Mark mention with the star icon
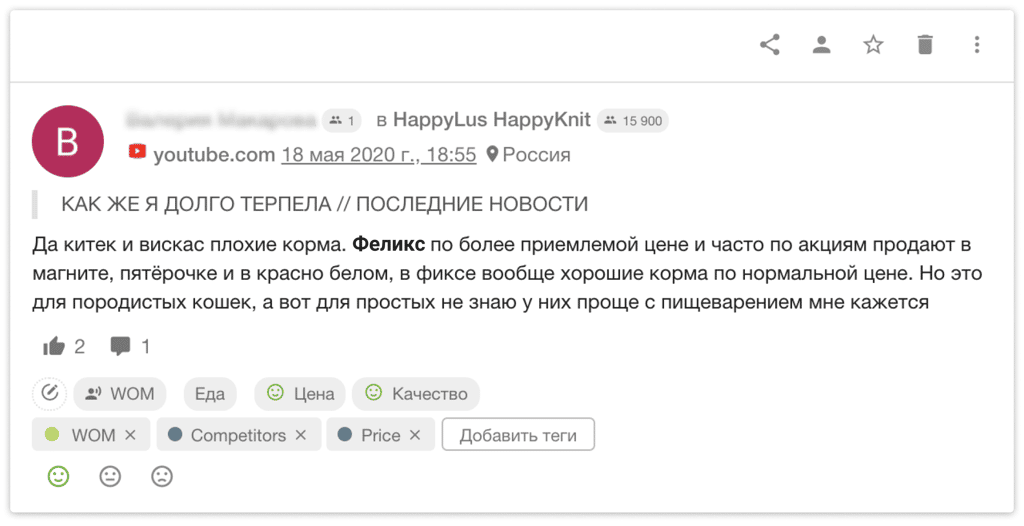This screenshot has height=526, width=1024. (873, 44)
